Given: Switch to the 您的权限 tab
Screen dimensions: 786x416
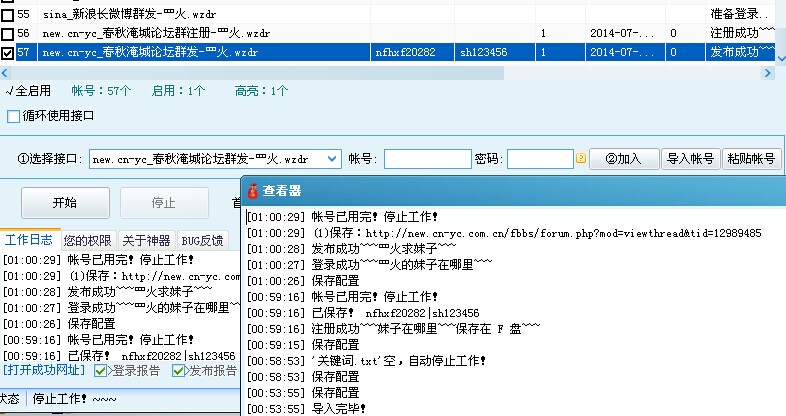Looking at the screenshot, I should pos(88,241).
